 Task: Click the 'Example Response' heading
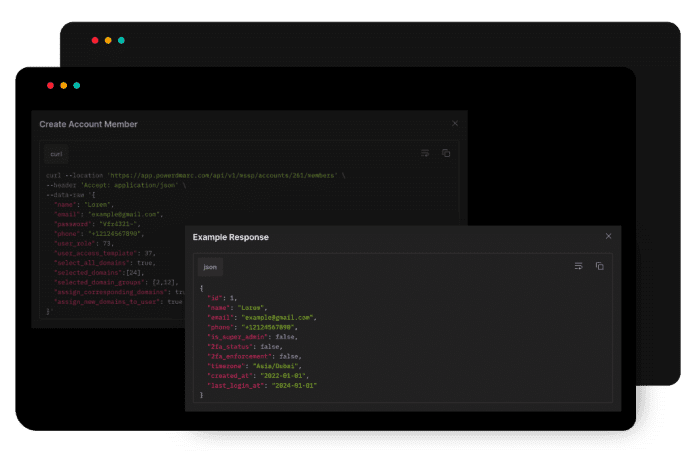230,237
